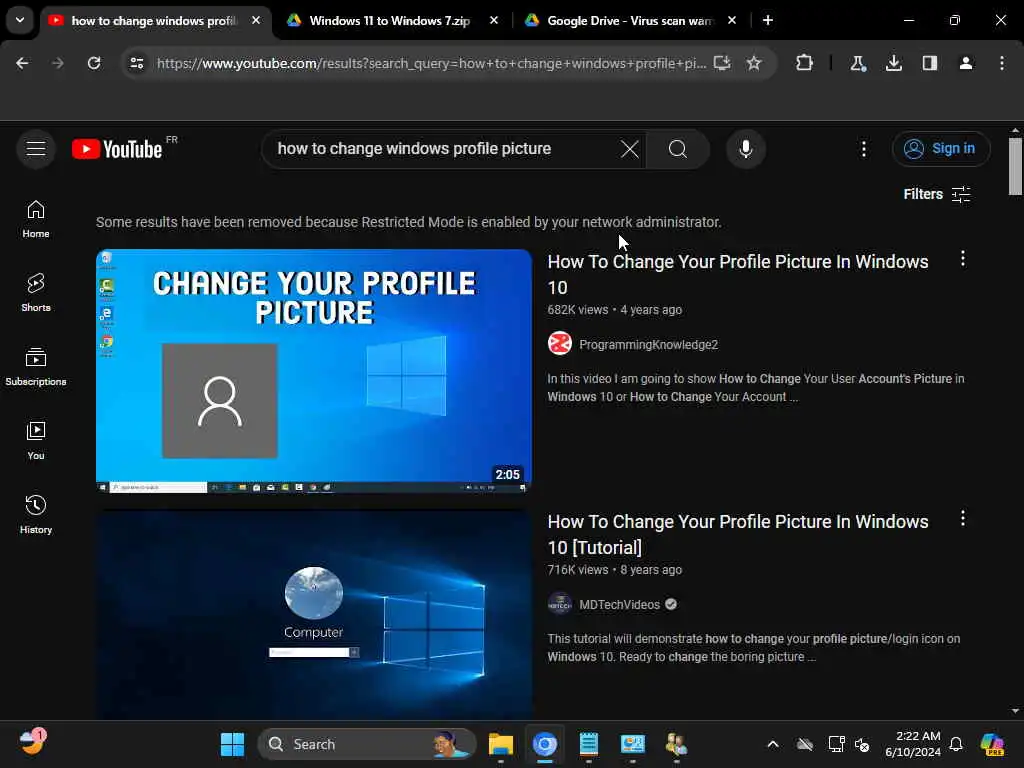Switch to the Google Drive Virus scan warning tab
This screenshot has width=1024, height=768.
(630, 21)
